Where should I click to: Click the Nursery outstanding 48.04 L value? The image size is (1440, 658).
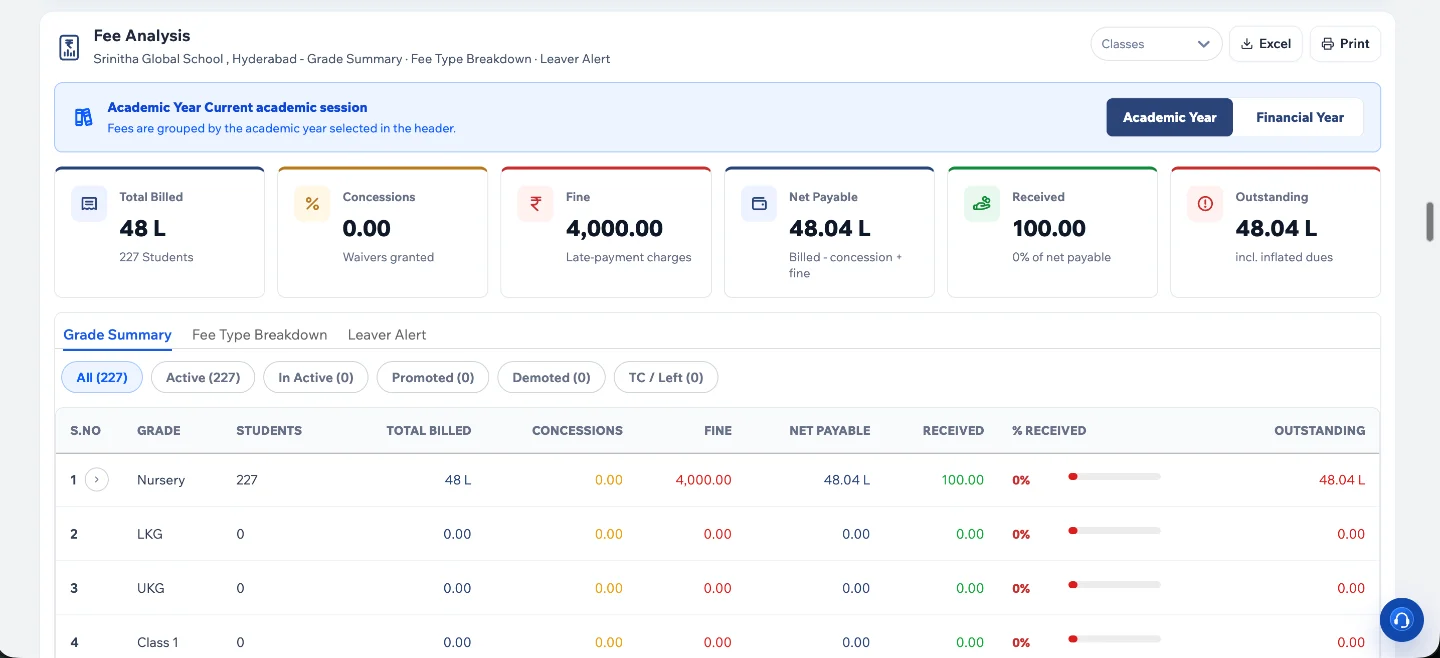coord(1342,480)
